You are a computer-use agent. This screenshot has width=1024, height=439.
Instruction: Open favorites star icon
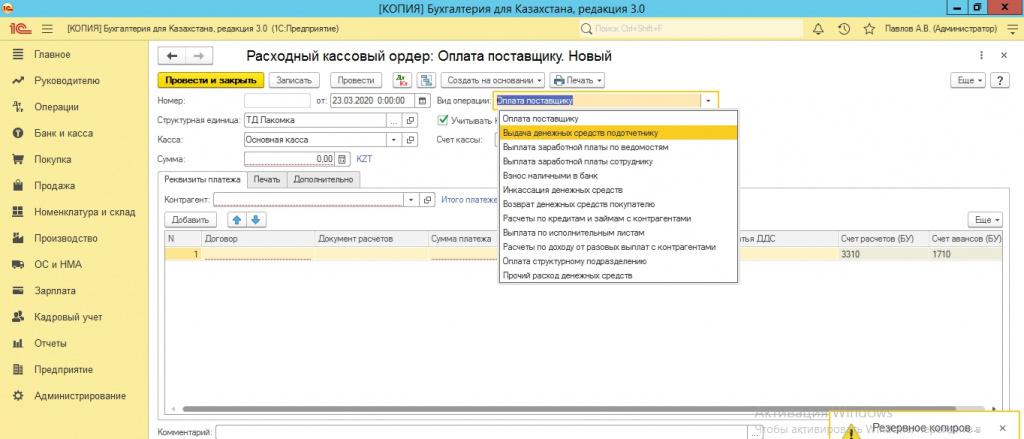pos(869,29)
